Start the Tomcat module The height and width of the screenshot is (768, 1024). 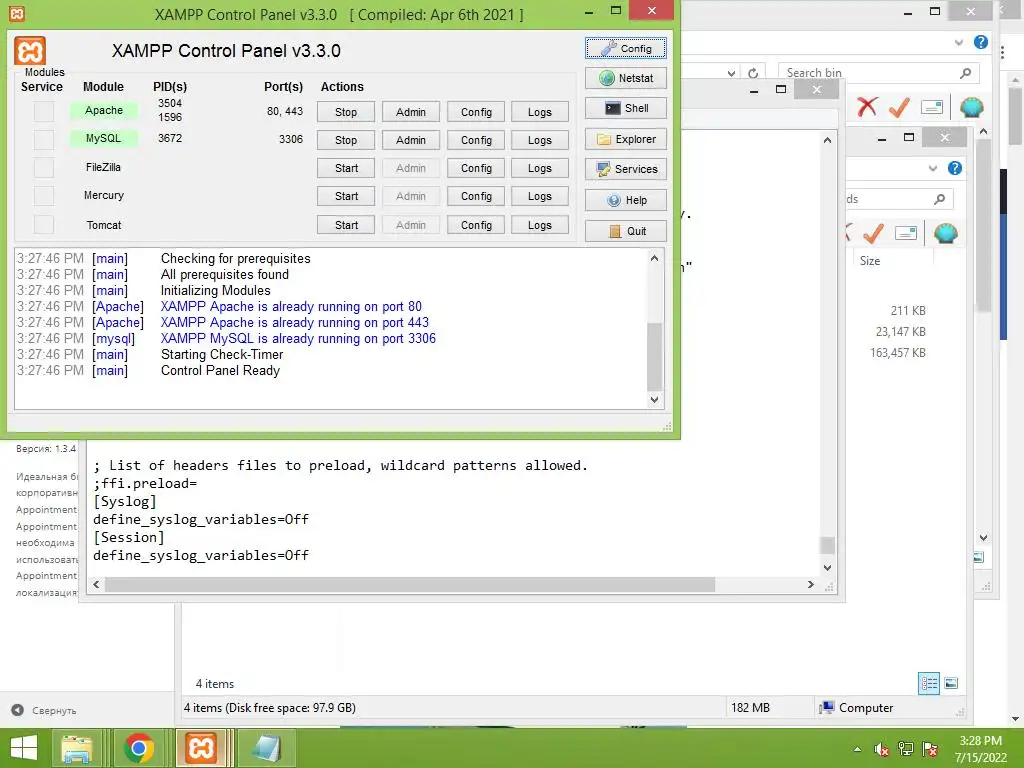[x=346, y=225]
